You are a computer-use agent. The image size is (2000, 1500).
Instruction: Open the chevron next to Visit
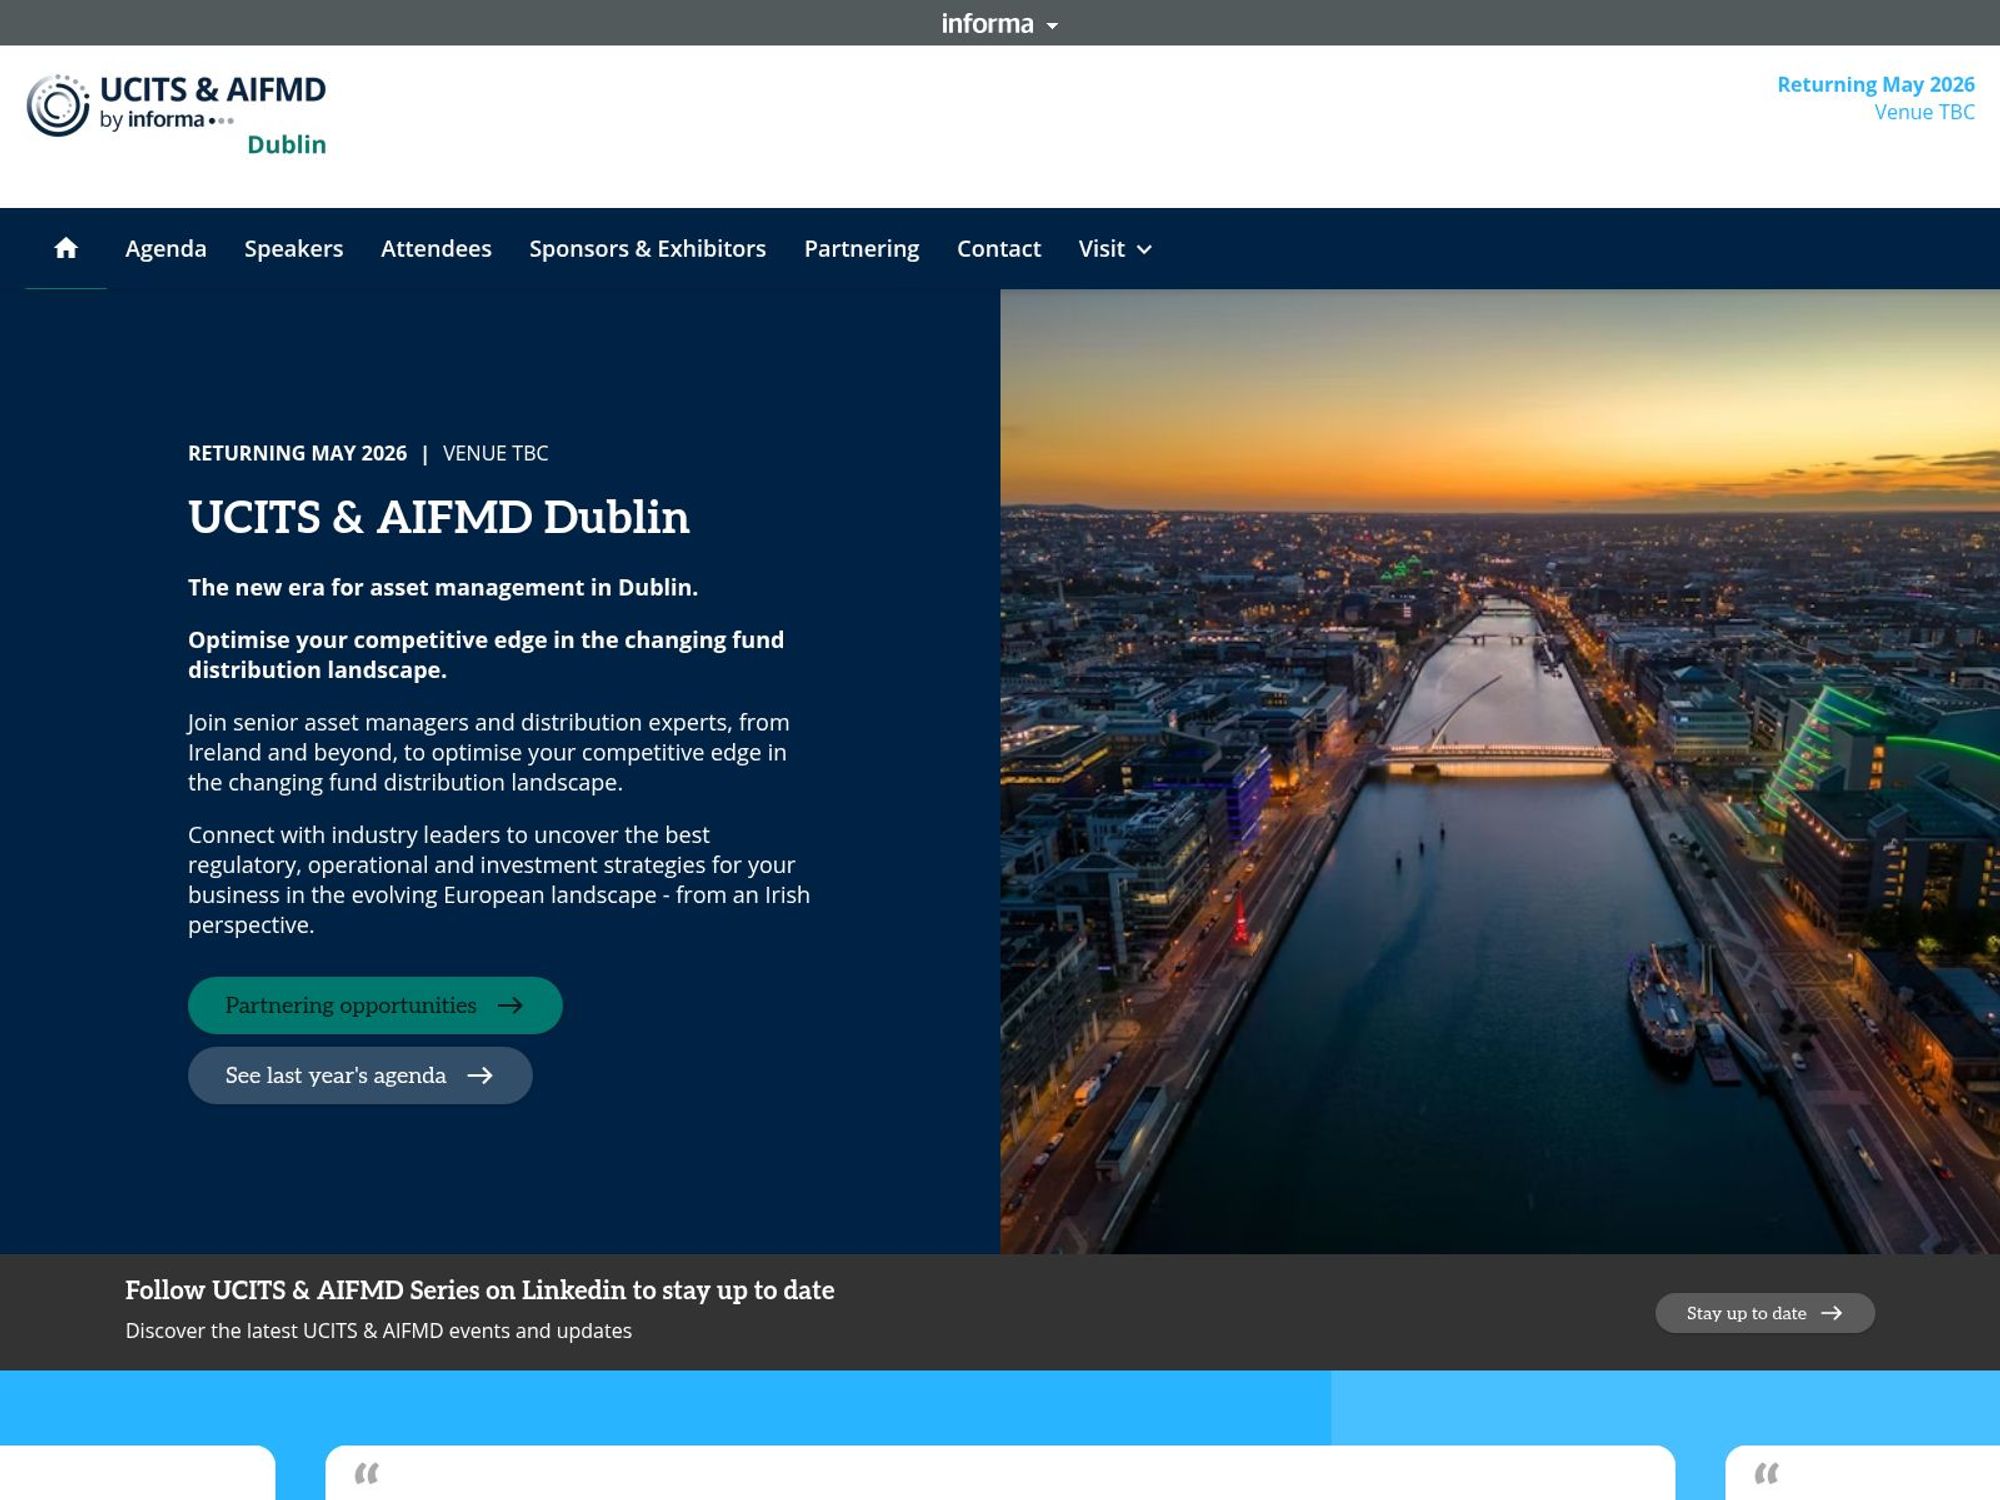pos(1145,250)
